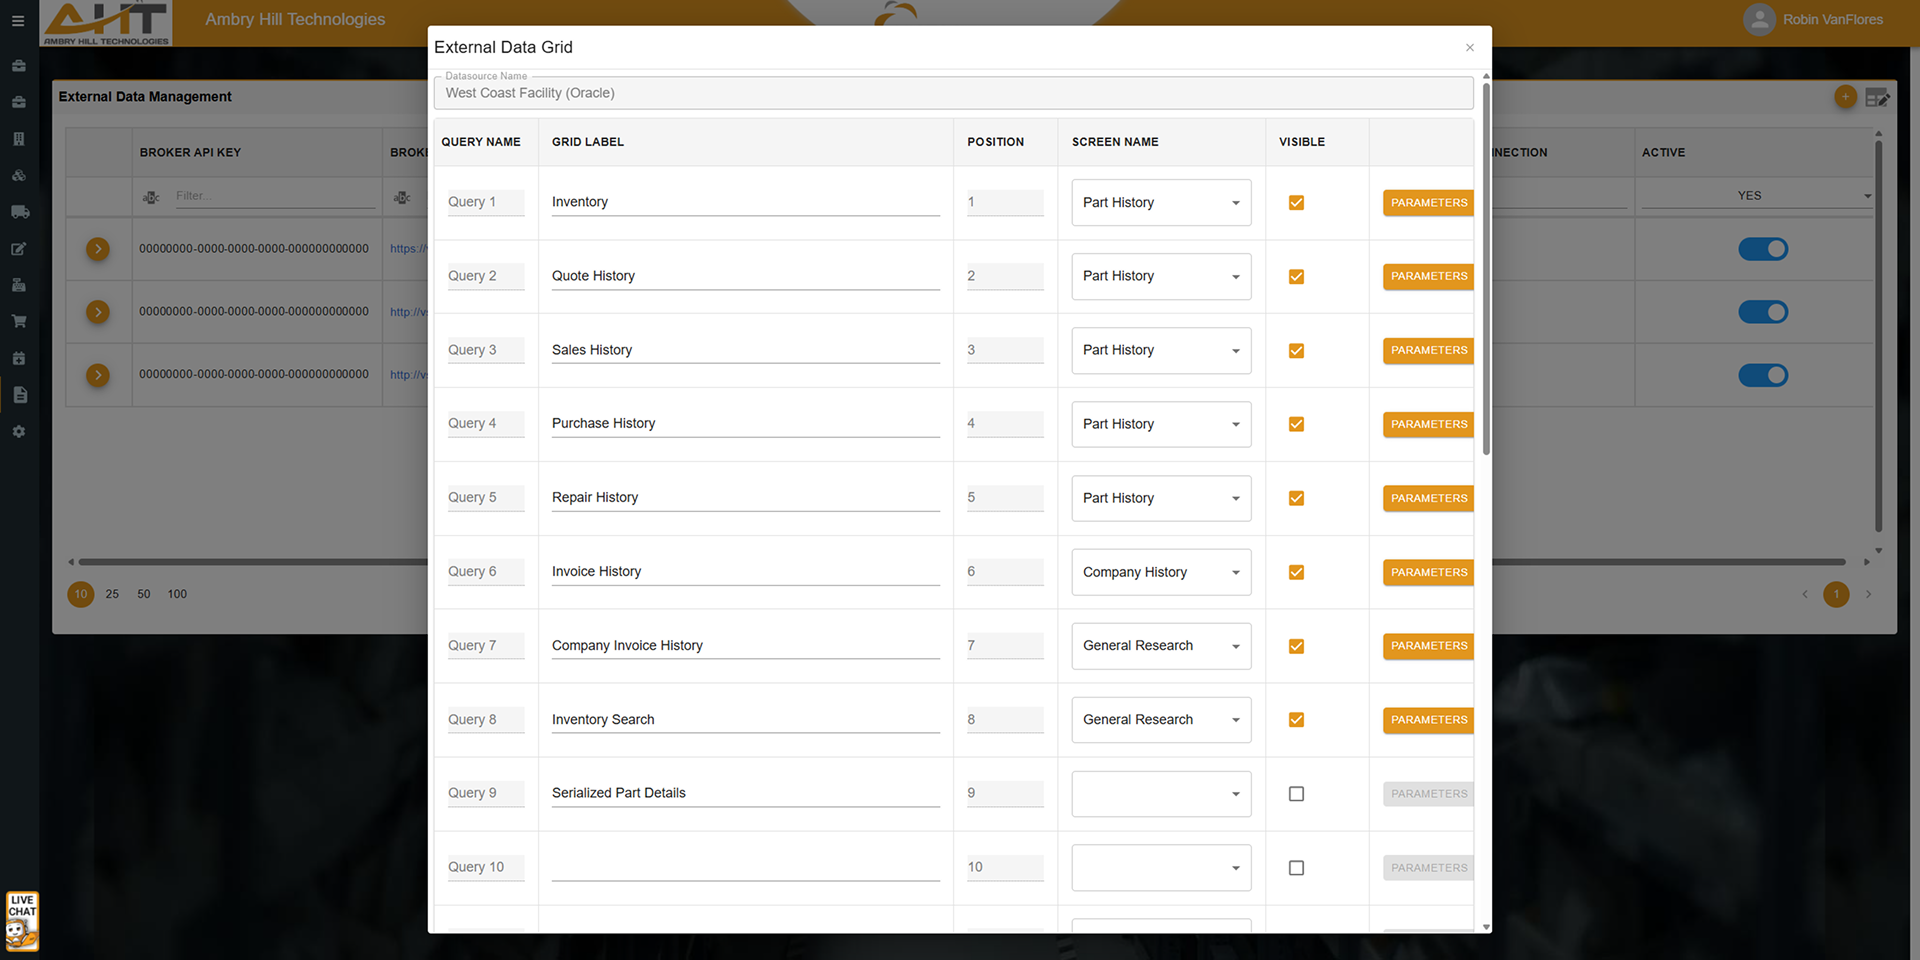Open Screen Name dropdown for Serialized Part Details

pos(1160,794)
